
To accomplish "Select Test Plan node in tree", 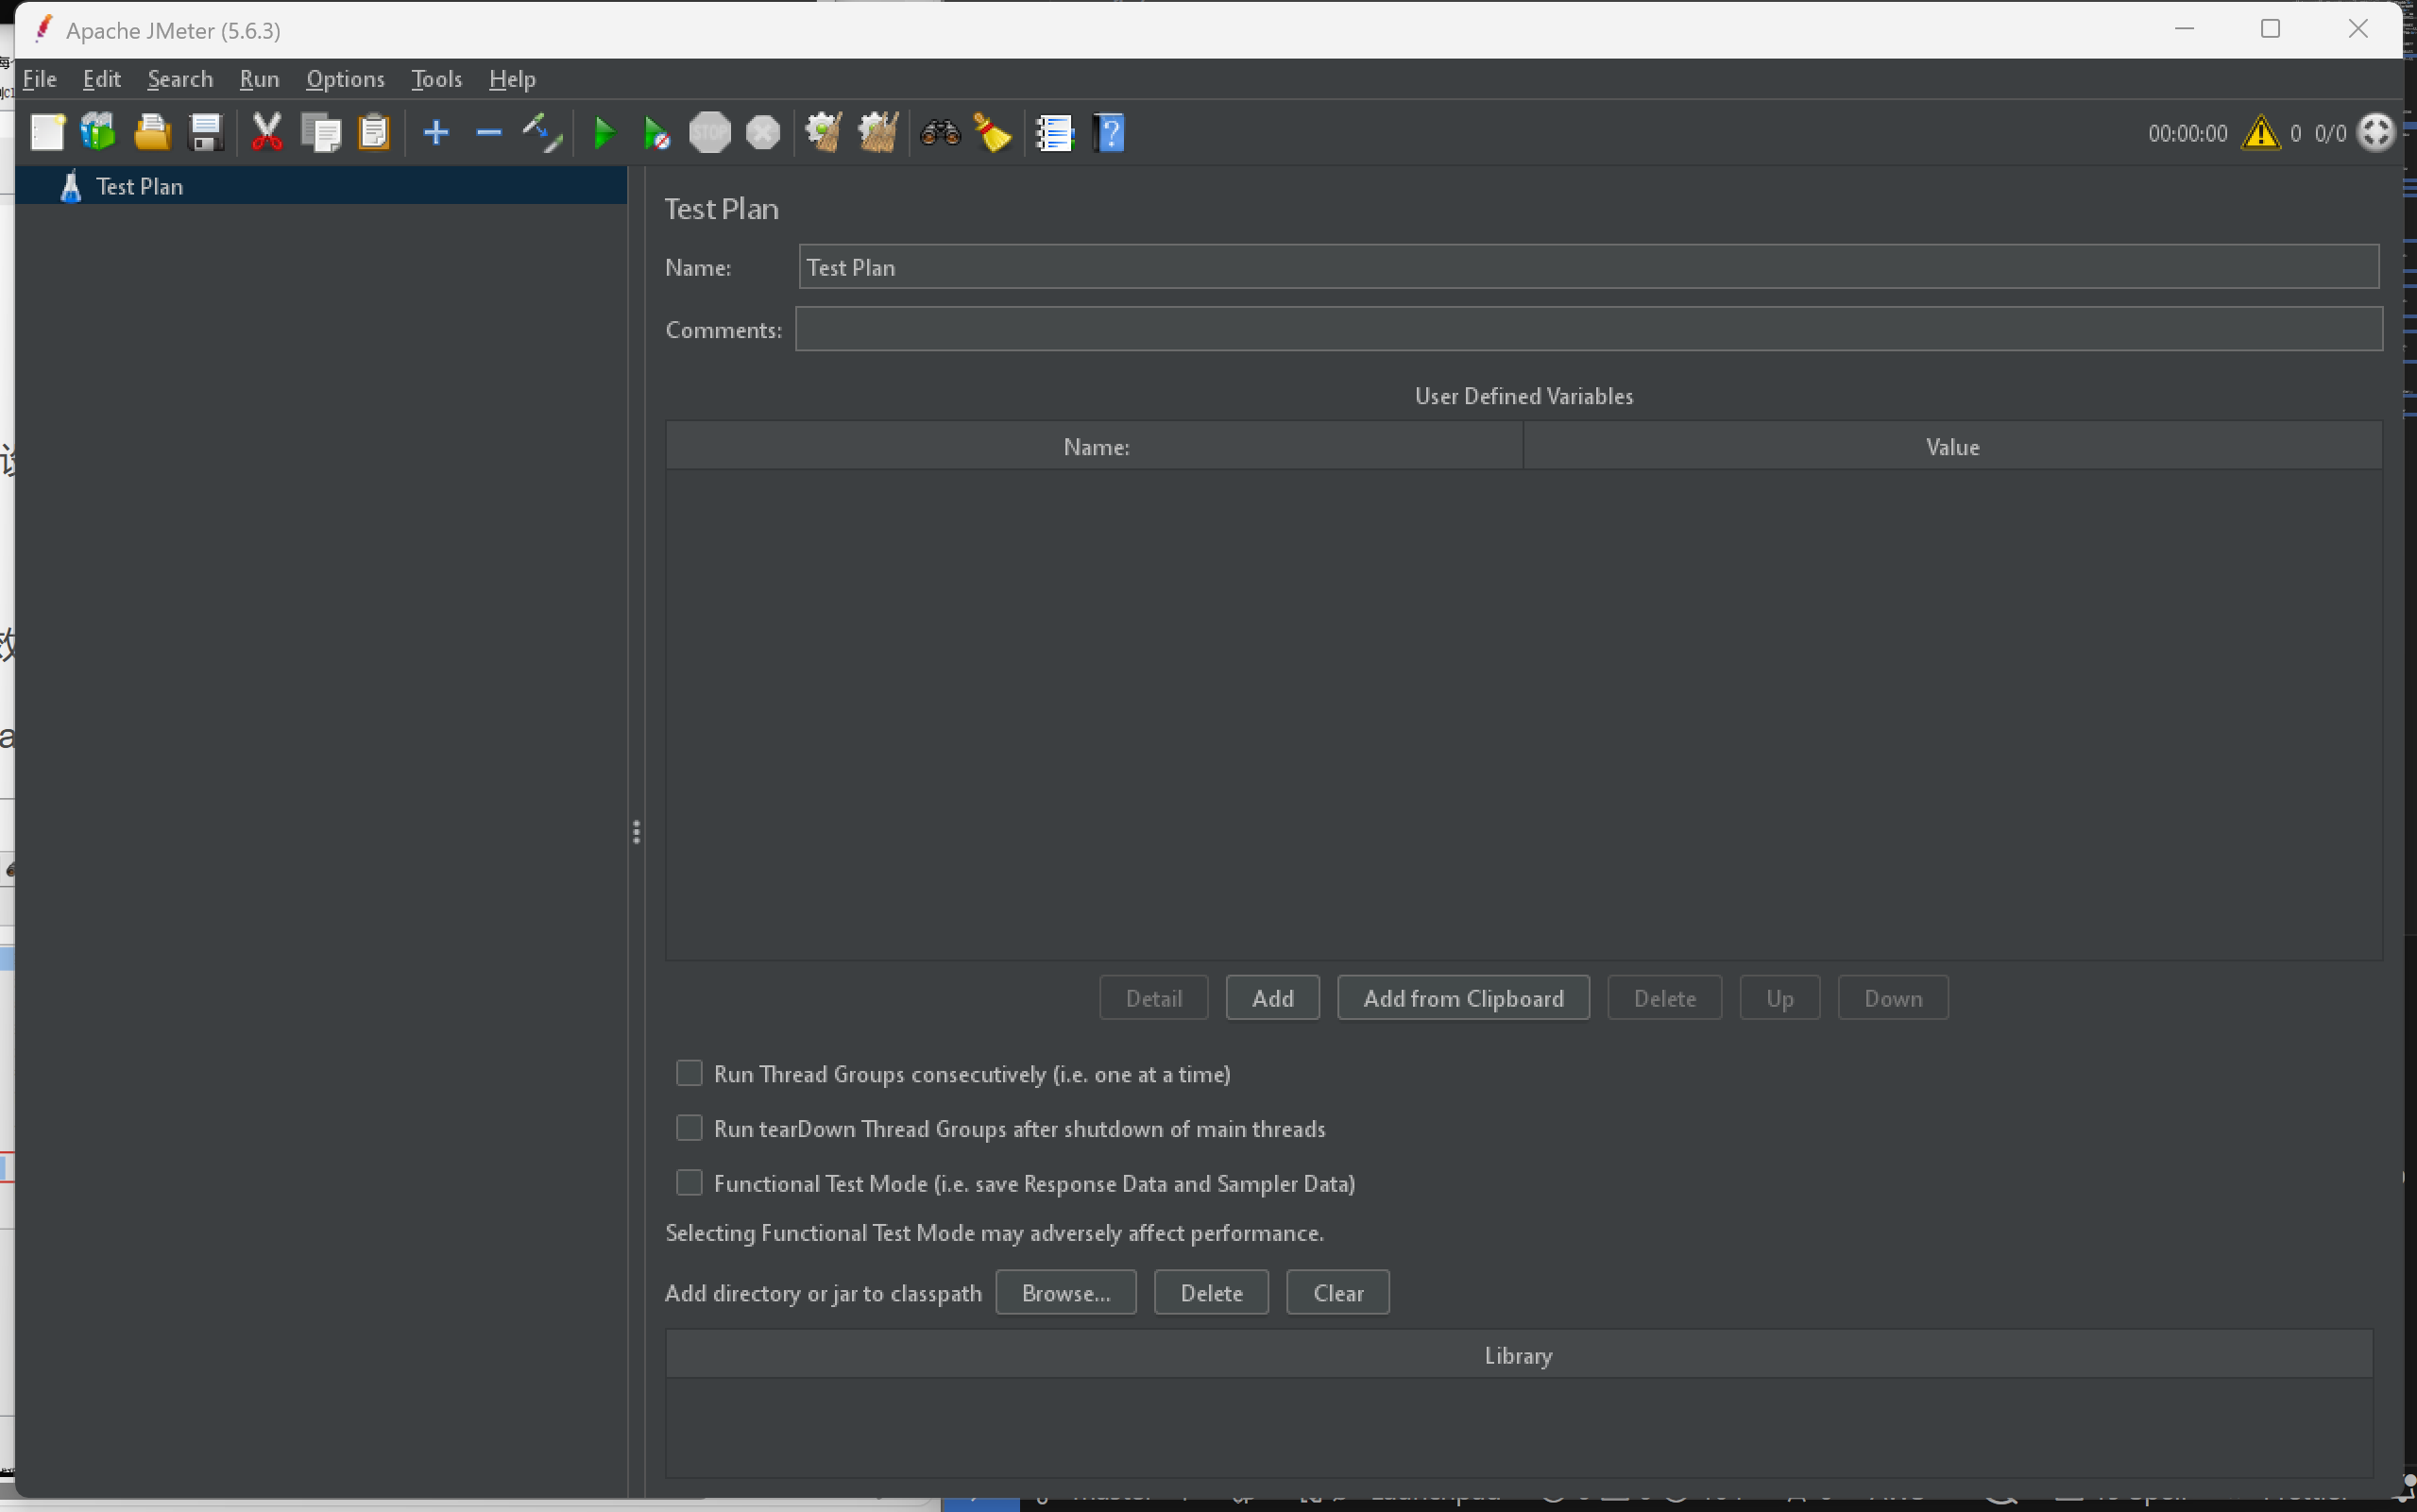I will coord(321,186).
